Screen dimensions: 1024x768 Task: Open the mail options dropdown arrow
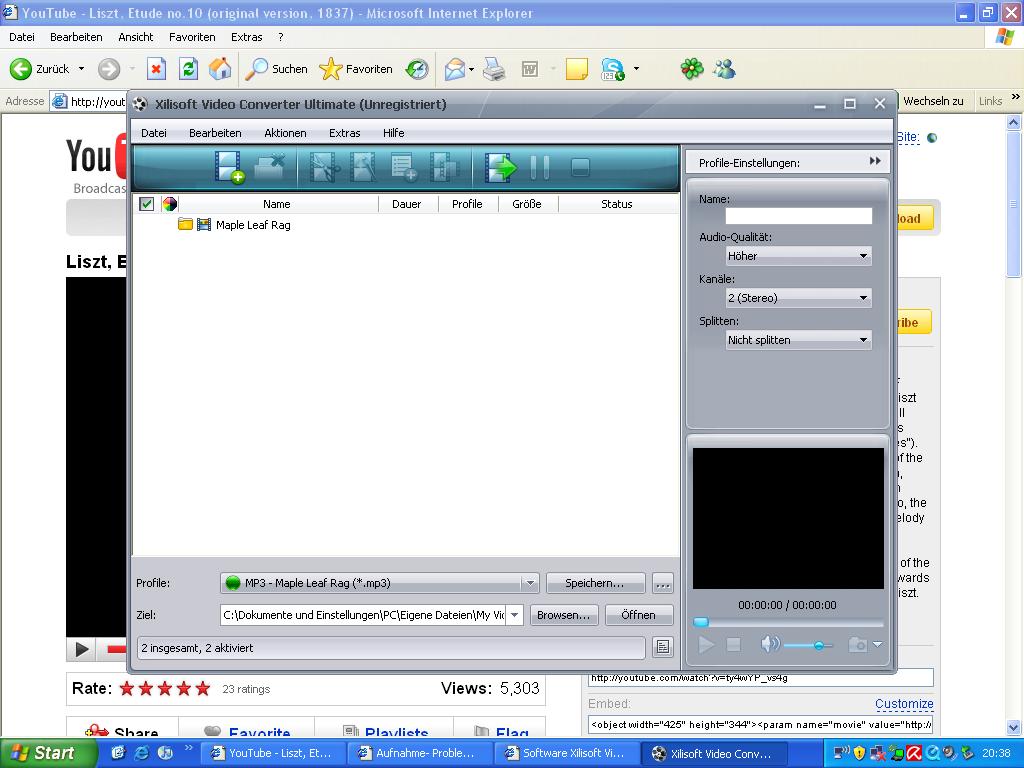click(x=472, y=69)
